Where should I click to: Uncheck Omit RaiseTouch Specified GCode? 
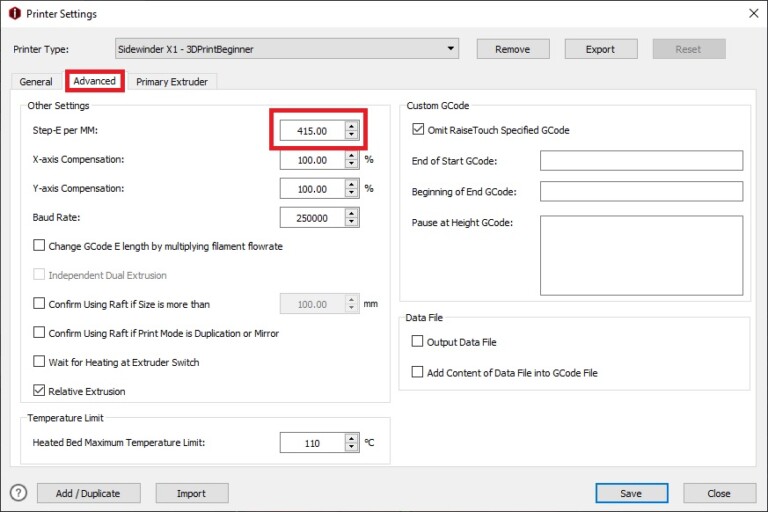(418, 129)
